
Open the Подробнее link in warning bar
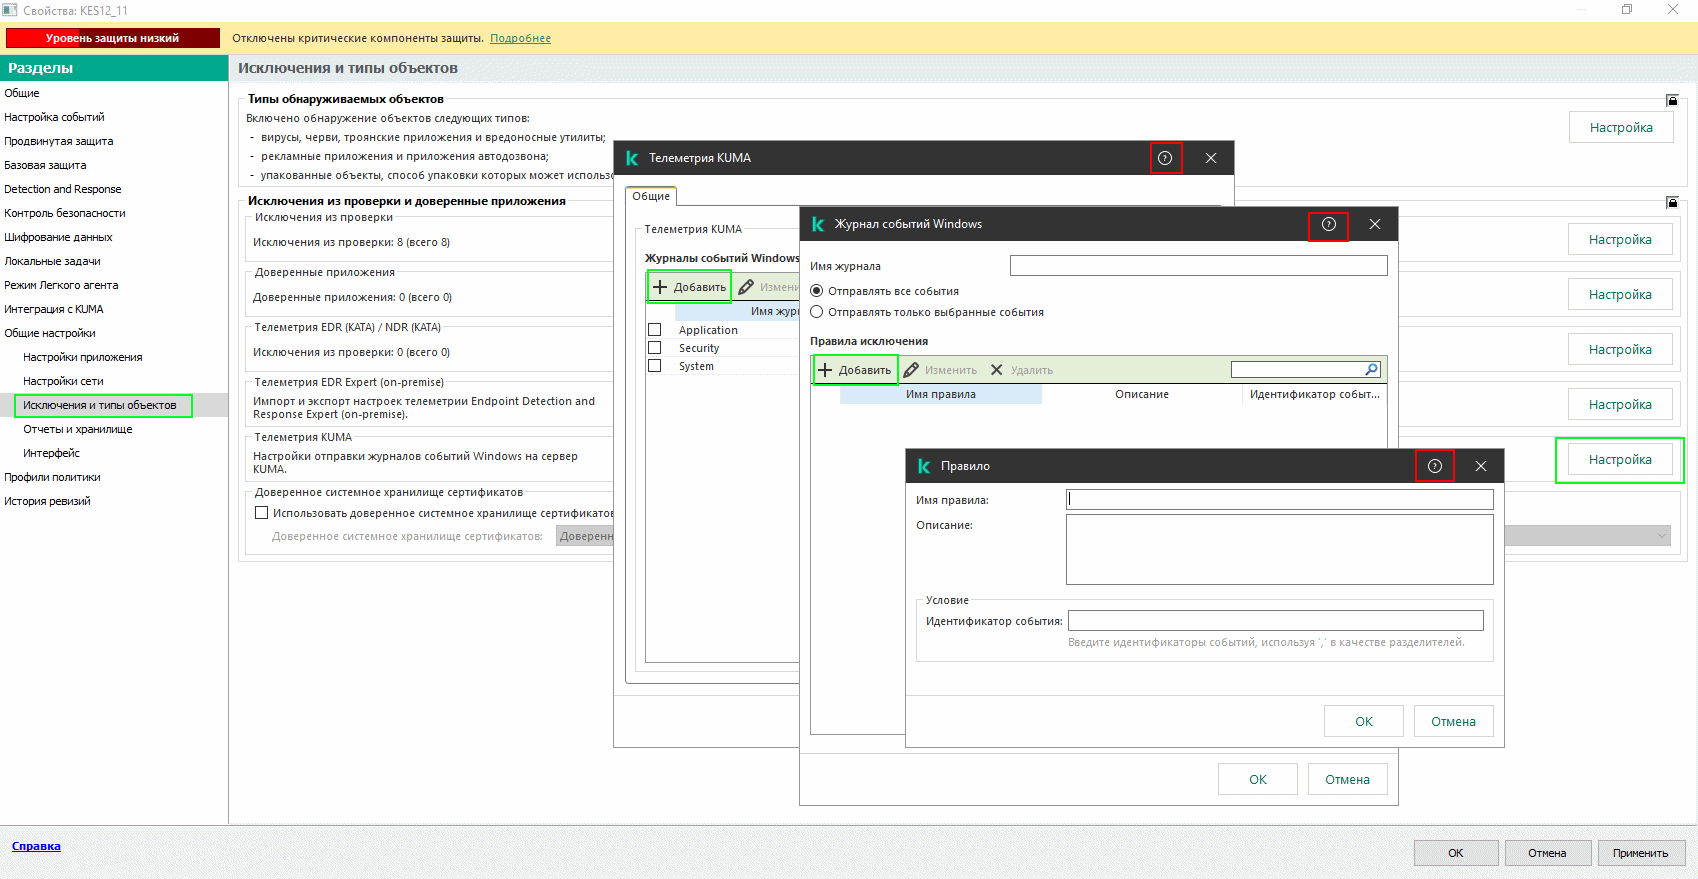click(x=520, y=38)
